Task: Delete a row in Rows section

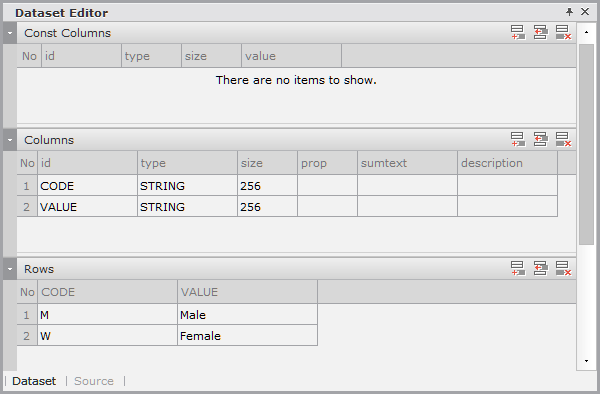Action: point(563,268)
